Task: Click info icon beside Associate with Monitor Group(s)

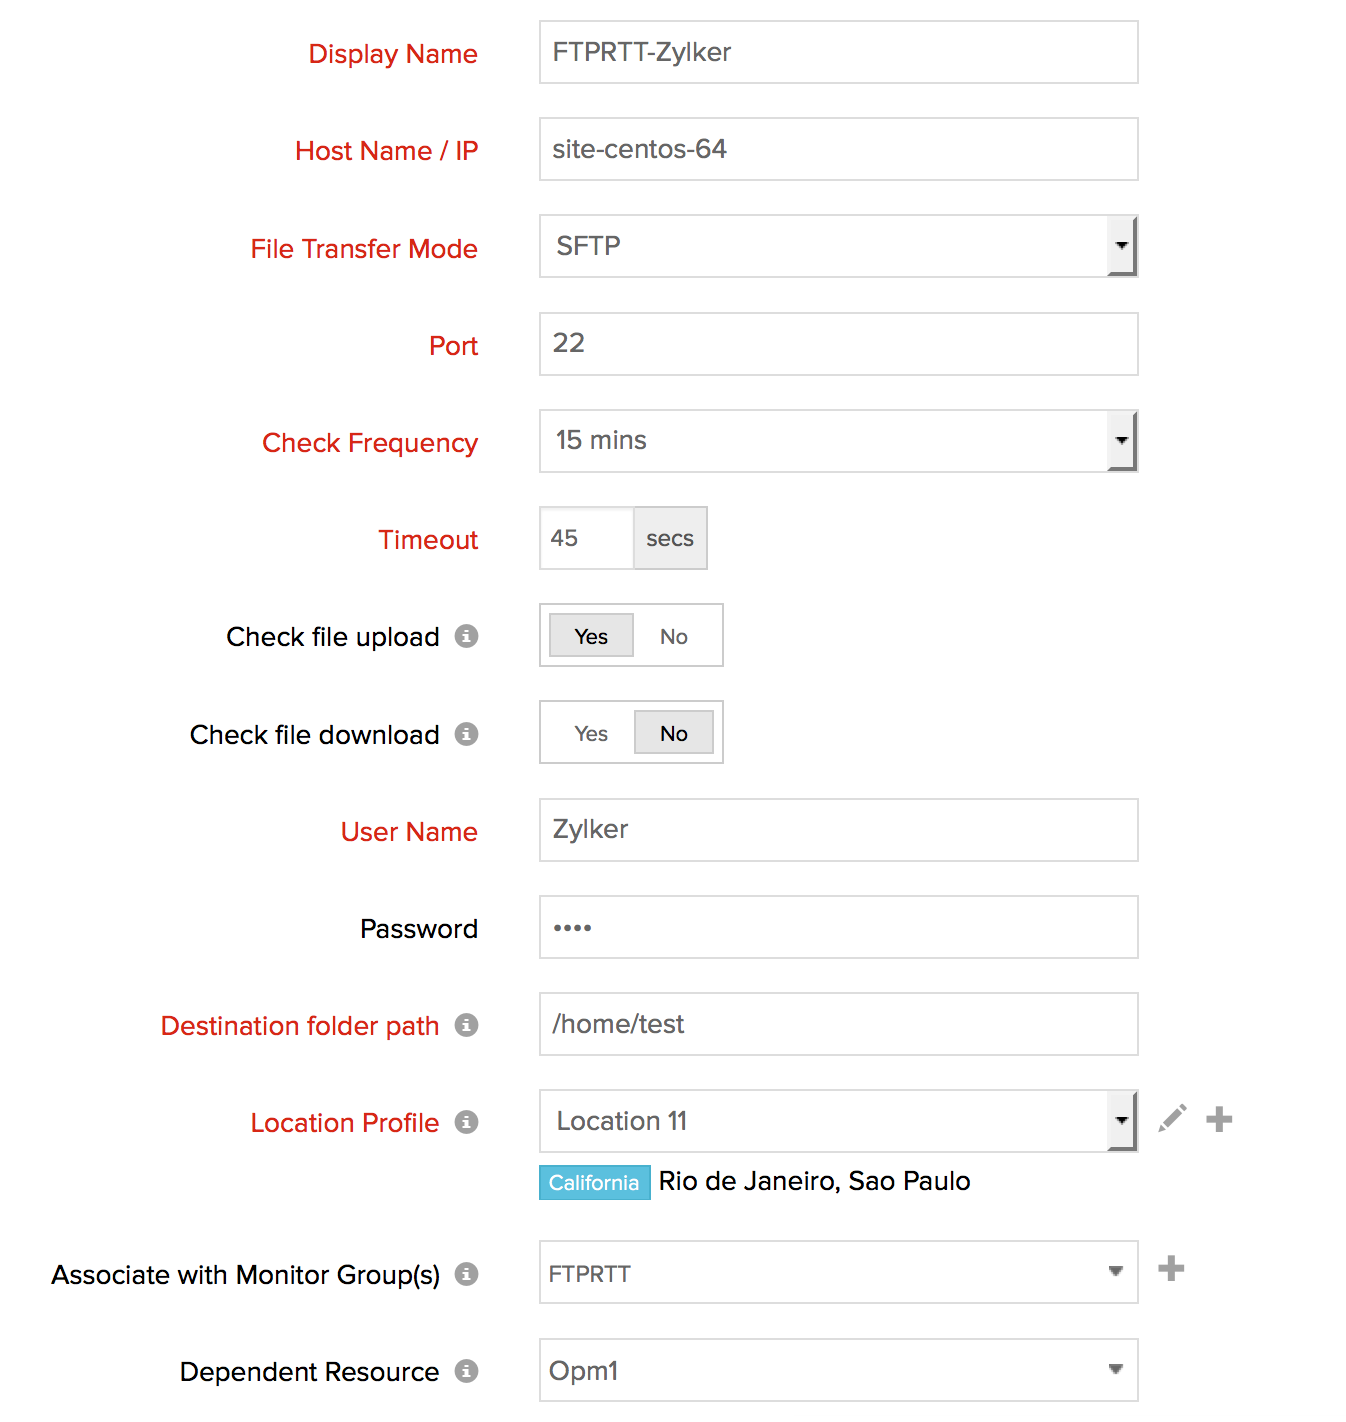Action: (x=466, y=1274)
